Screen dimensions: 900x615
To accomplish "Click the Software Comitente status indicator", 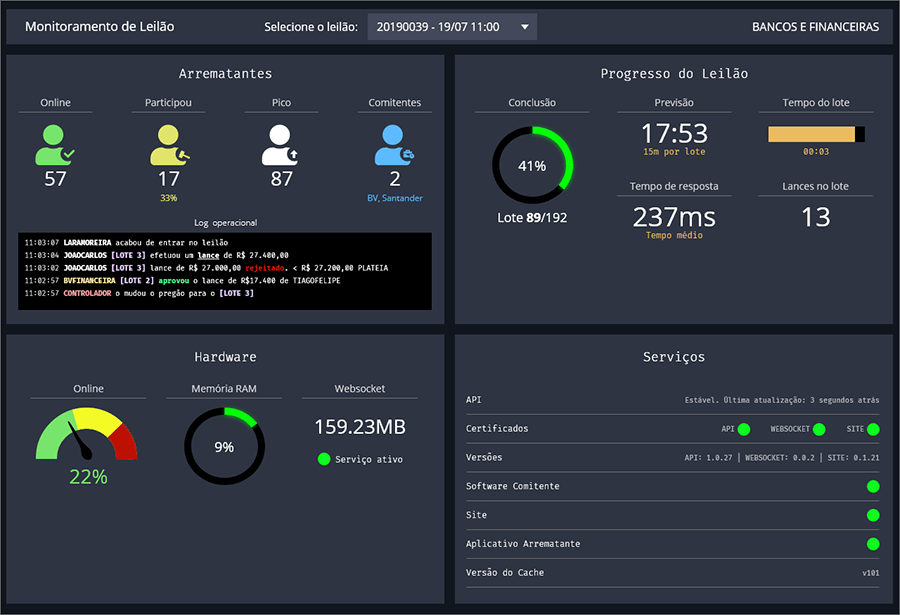I will (x=873, y=486).
